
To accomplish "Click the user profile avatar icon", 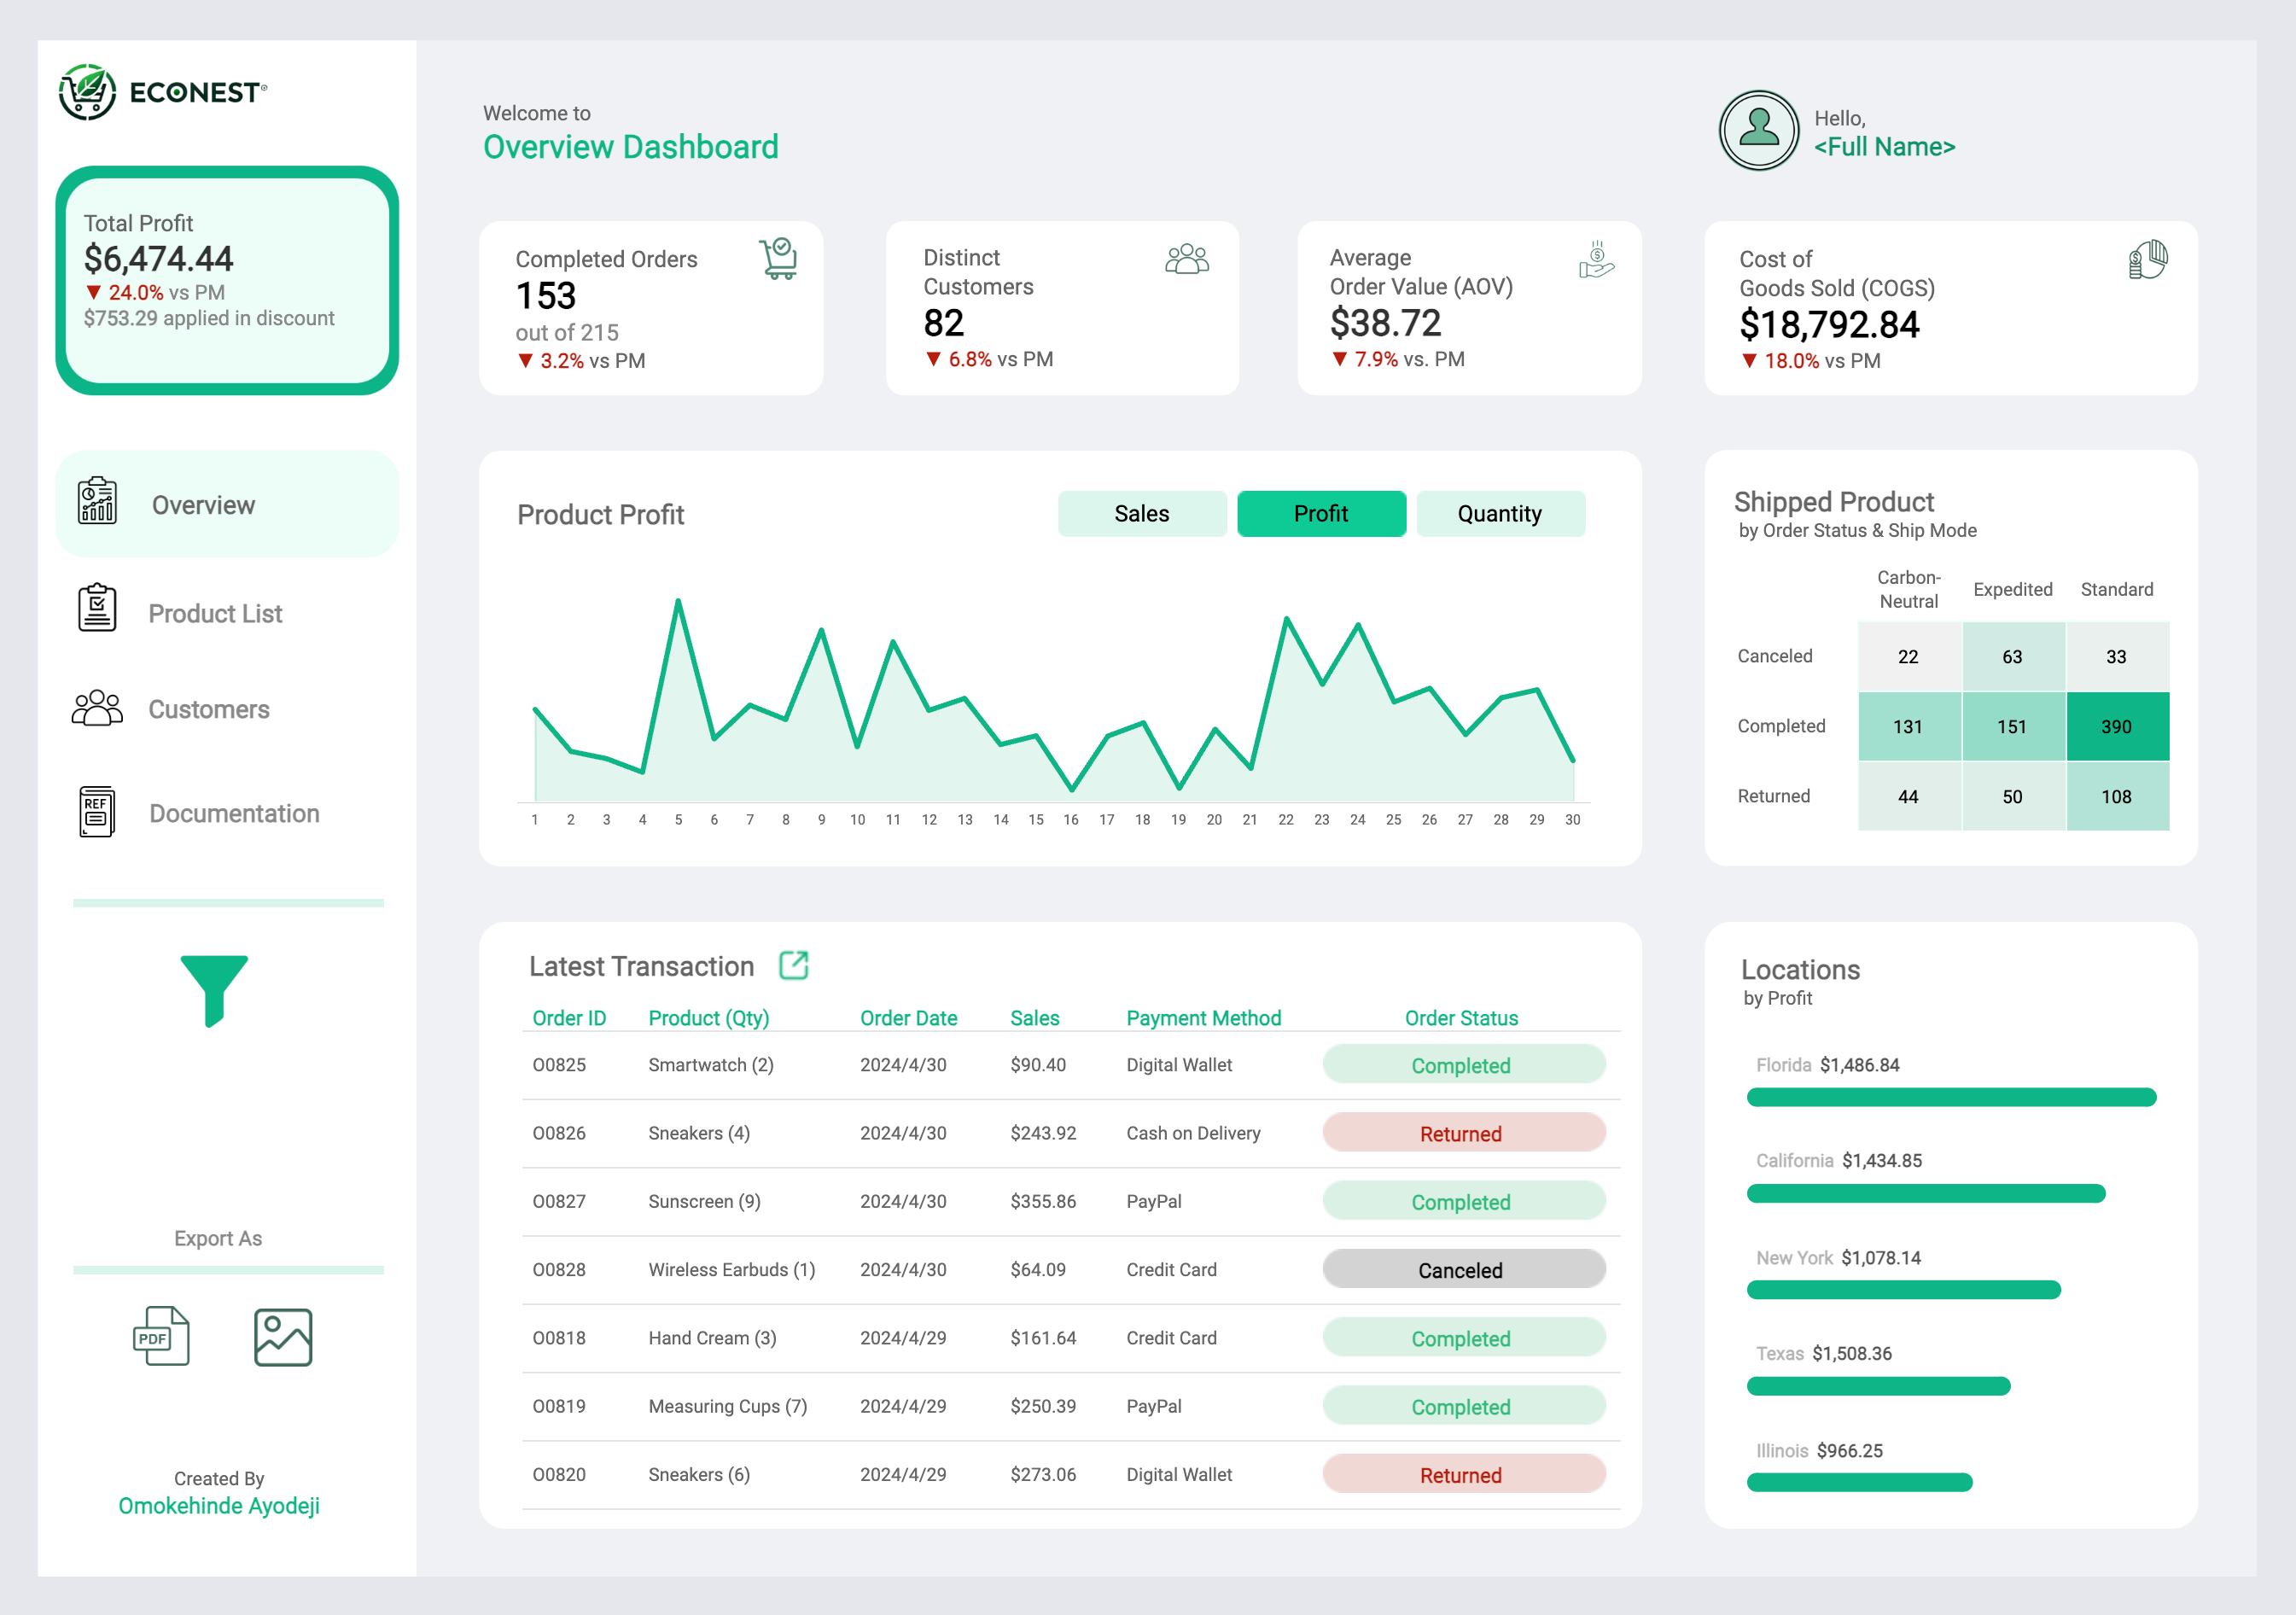I will click(x=1758, y=131).
